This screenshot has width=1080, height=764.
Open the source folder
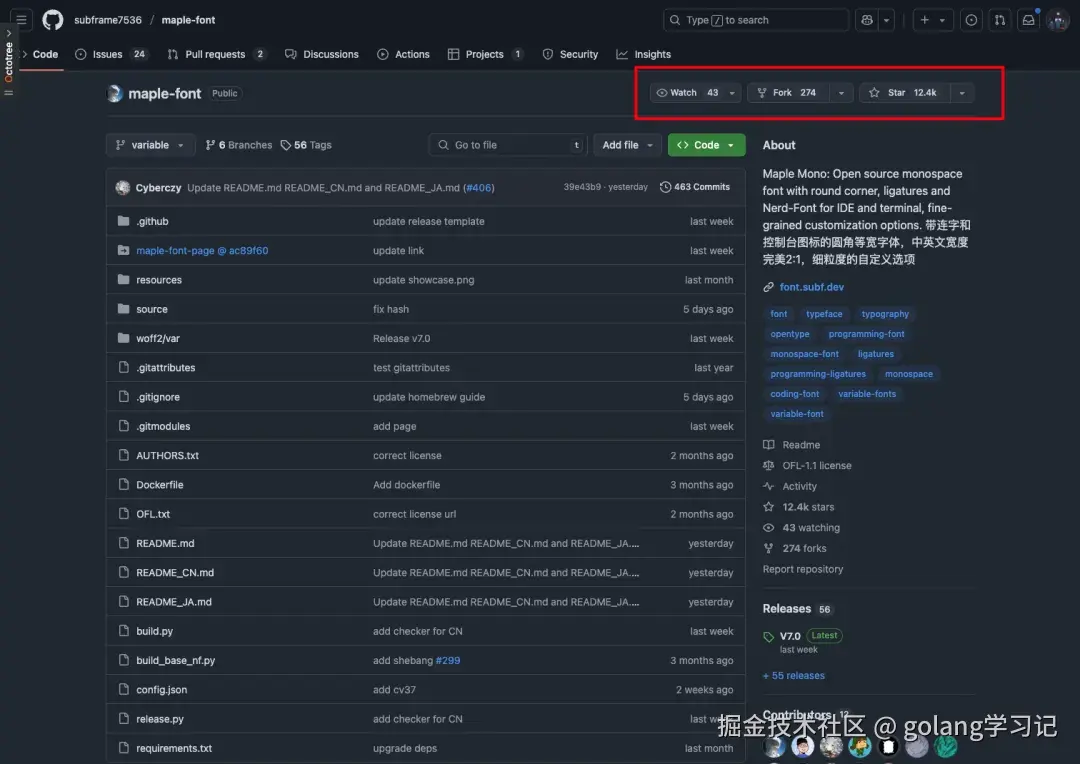tap(152, 309)
